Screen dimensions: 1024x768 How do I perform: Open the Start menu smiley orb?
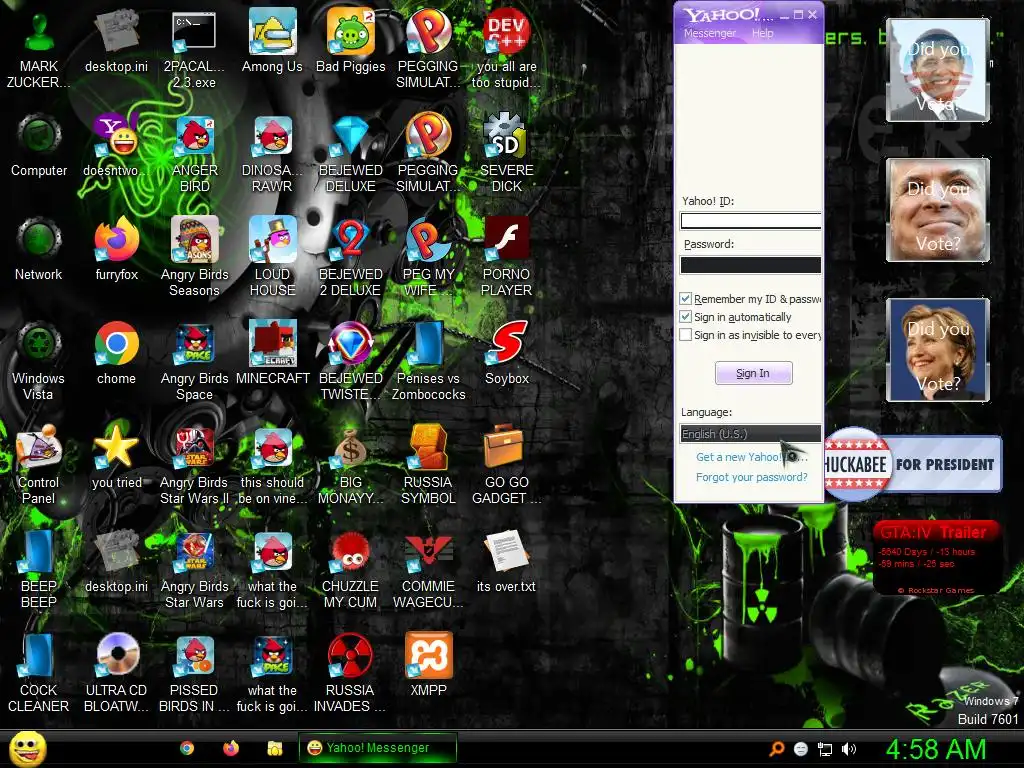point(28,748)
